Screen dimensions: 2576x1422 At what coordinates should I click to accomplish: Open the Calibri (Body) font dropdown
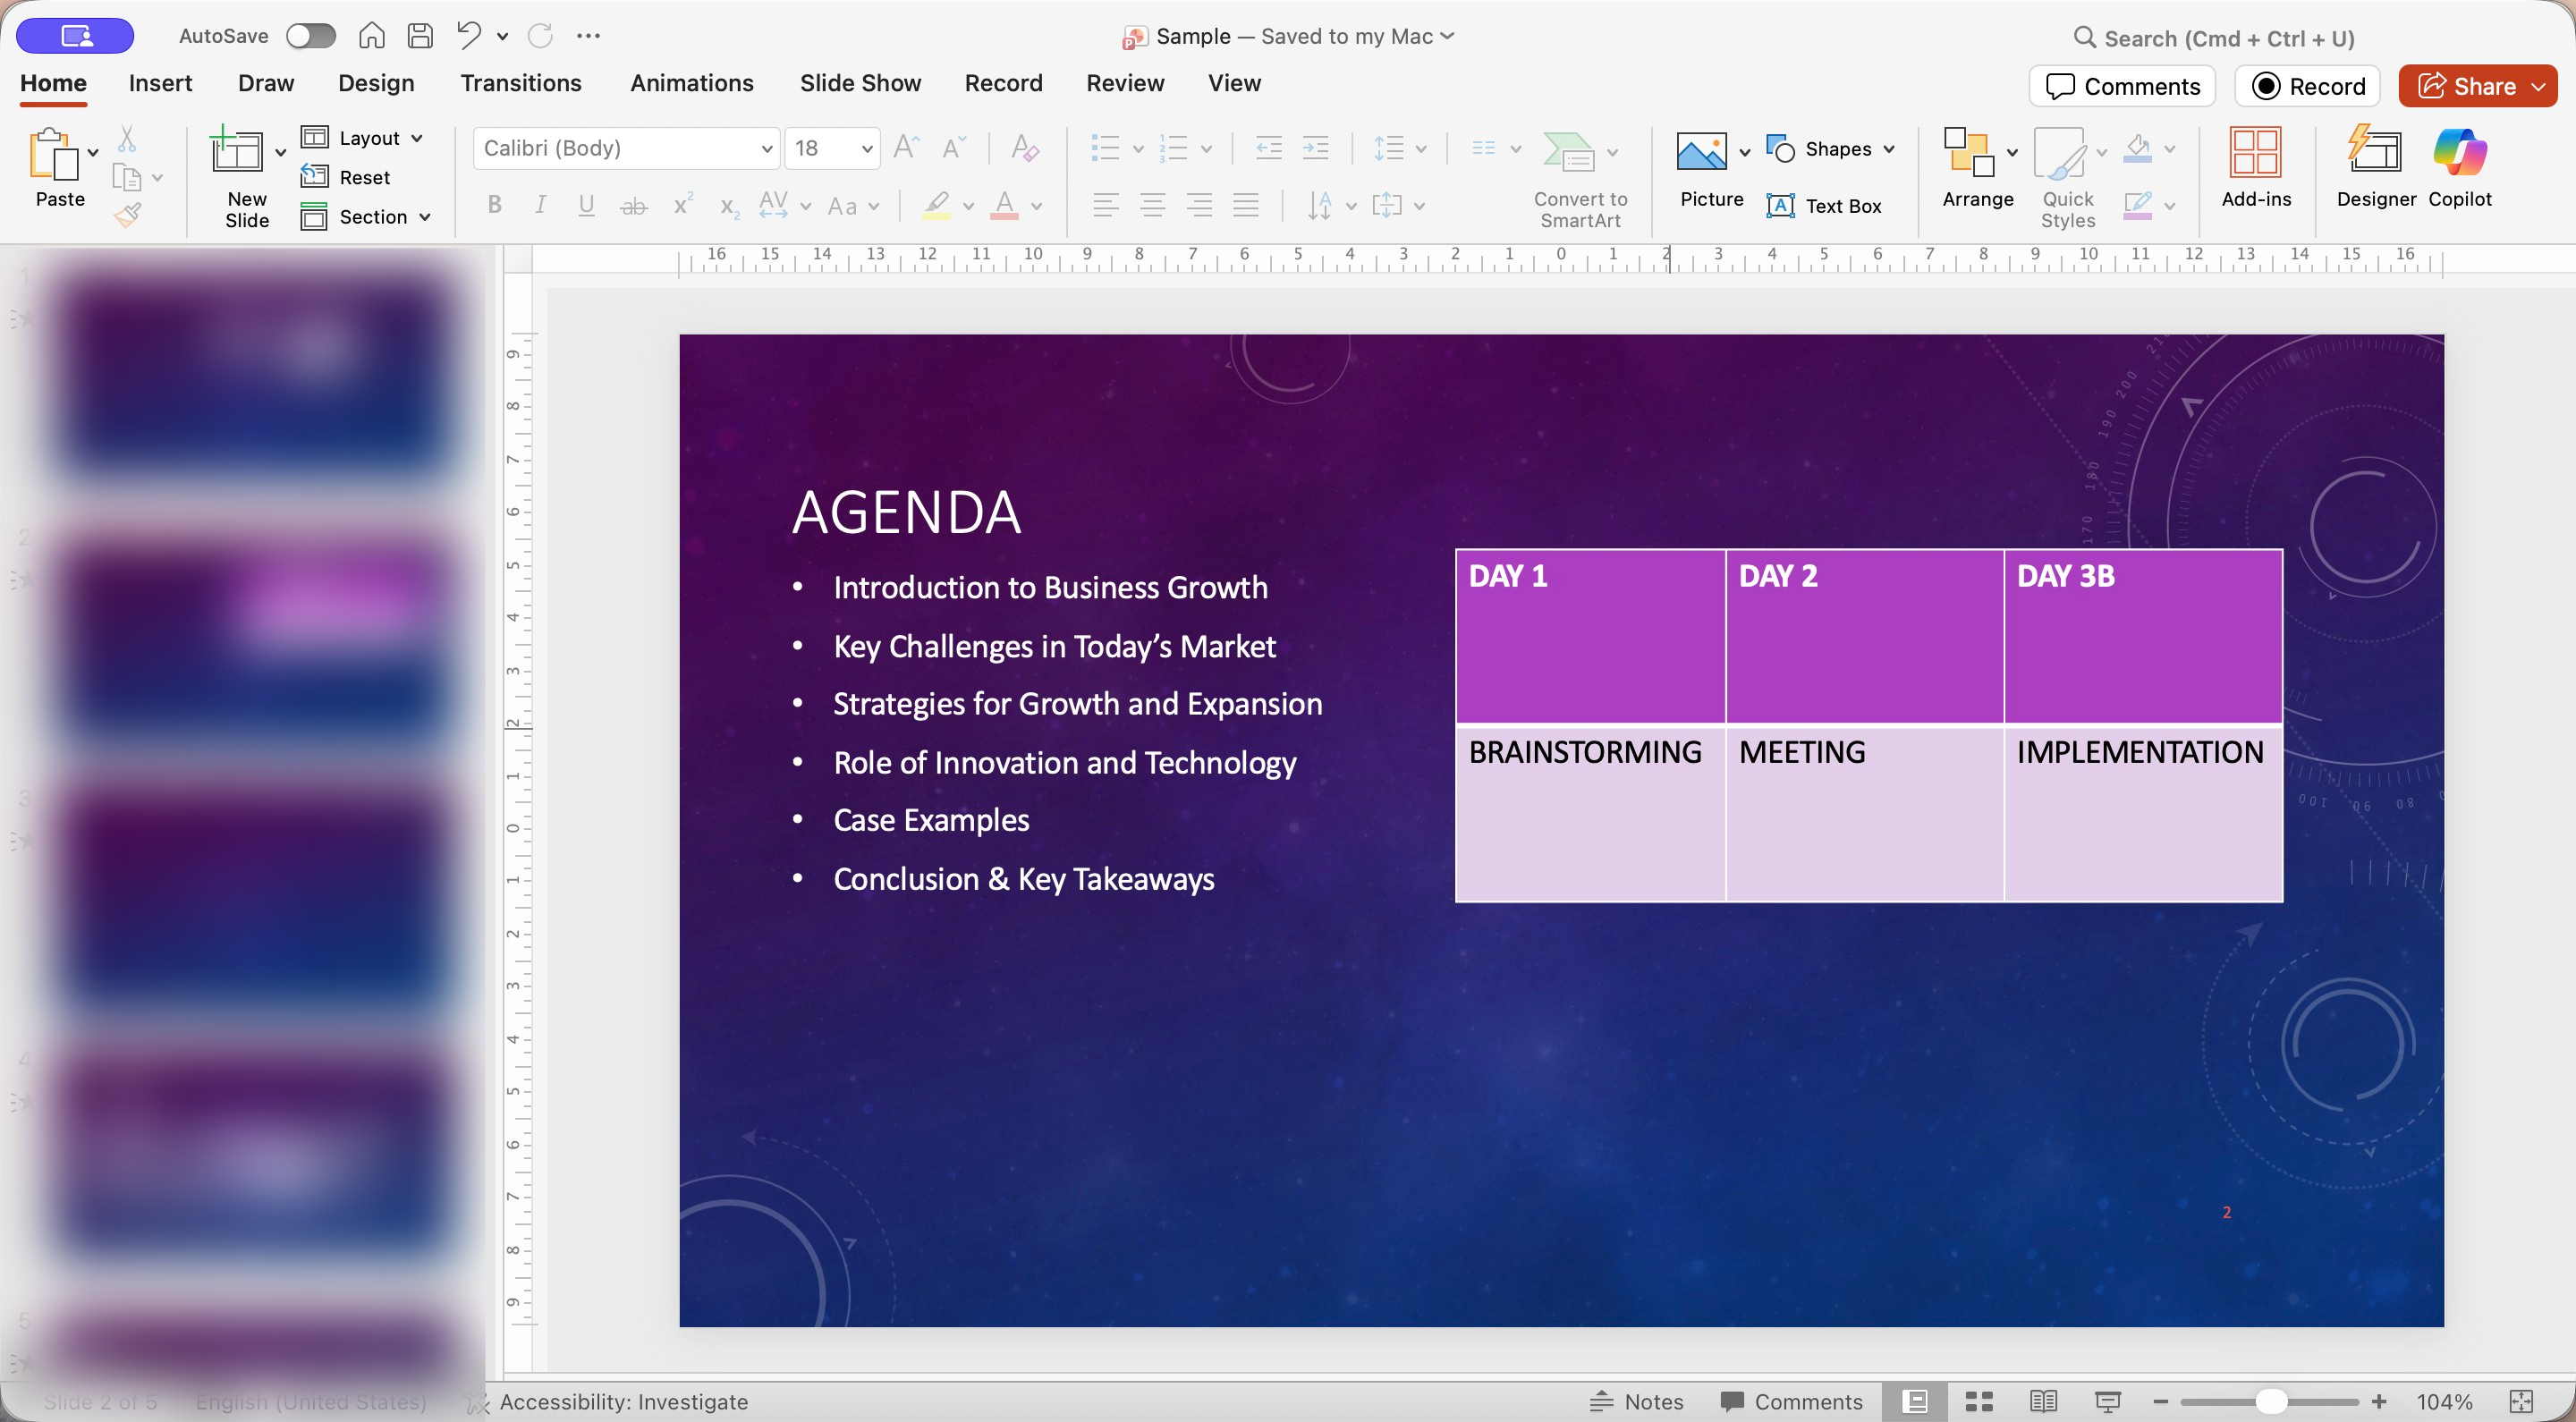[x=766, y=149]
